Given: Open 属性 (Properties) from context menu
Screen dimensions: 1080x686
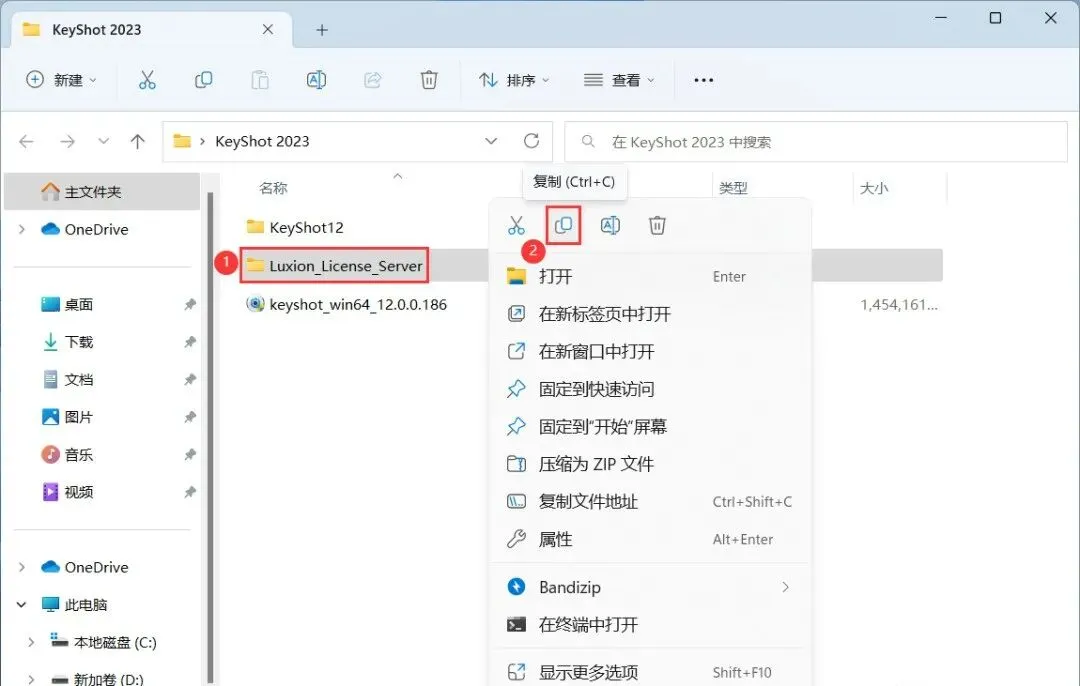Looking at the screenshot, I should pyautogui.click(x=650, y=539).
